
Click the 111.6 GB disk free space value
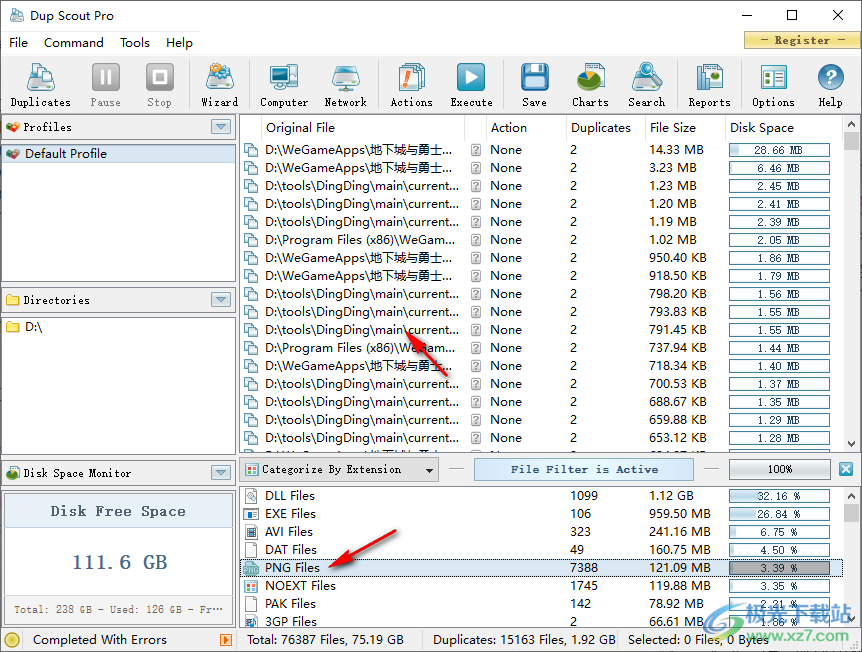pos(119,562)
